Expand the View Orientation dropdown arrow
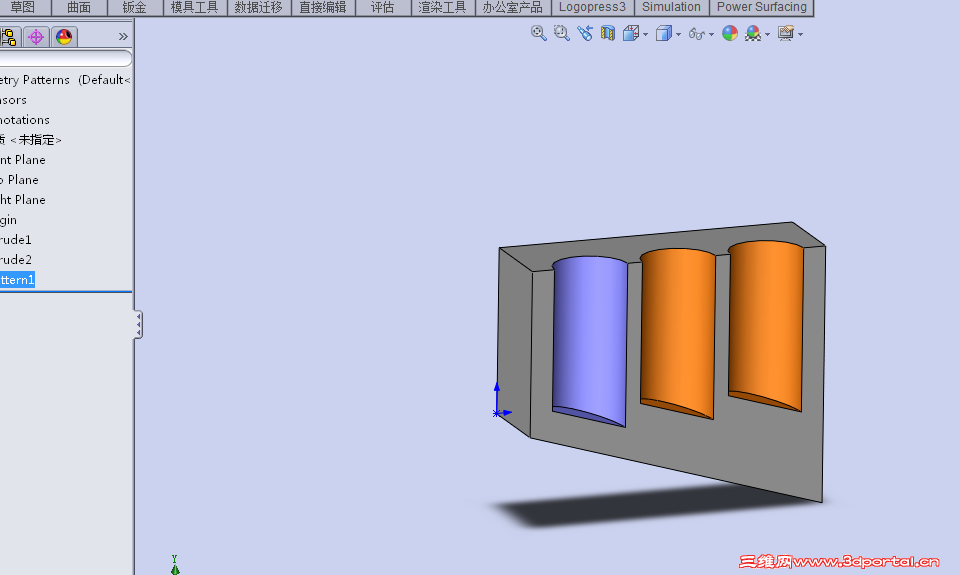The image size is (959, 575). coord(645,35)
